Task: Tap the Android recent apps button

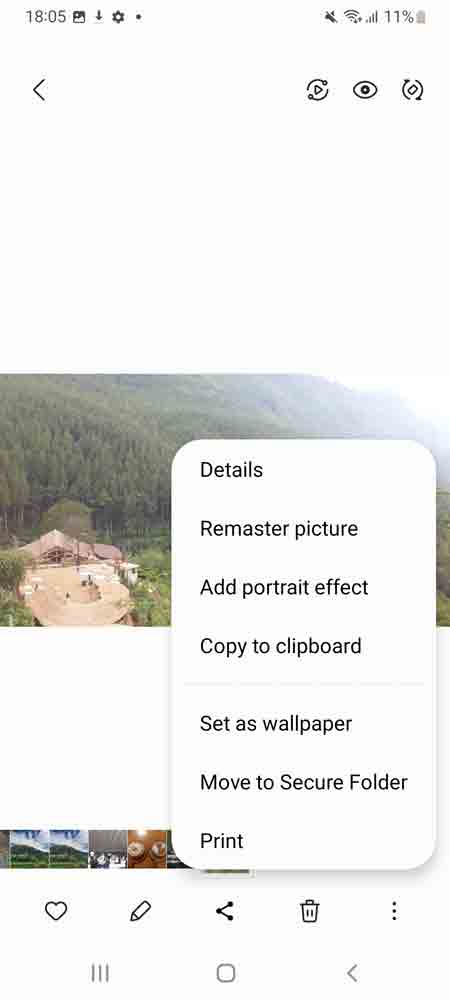Action: pos(100,973)
